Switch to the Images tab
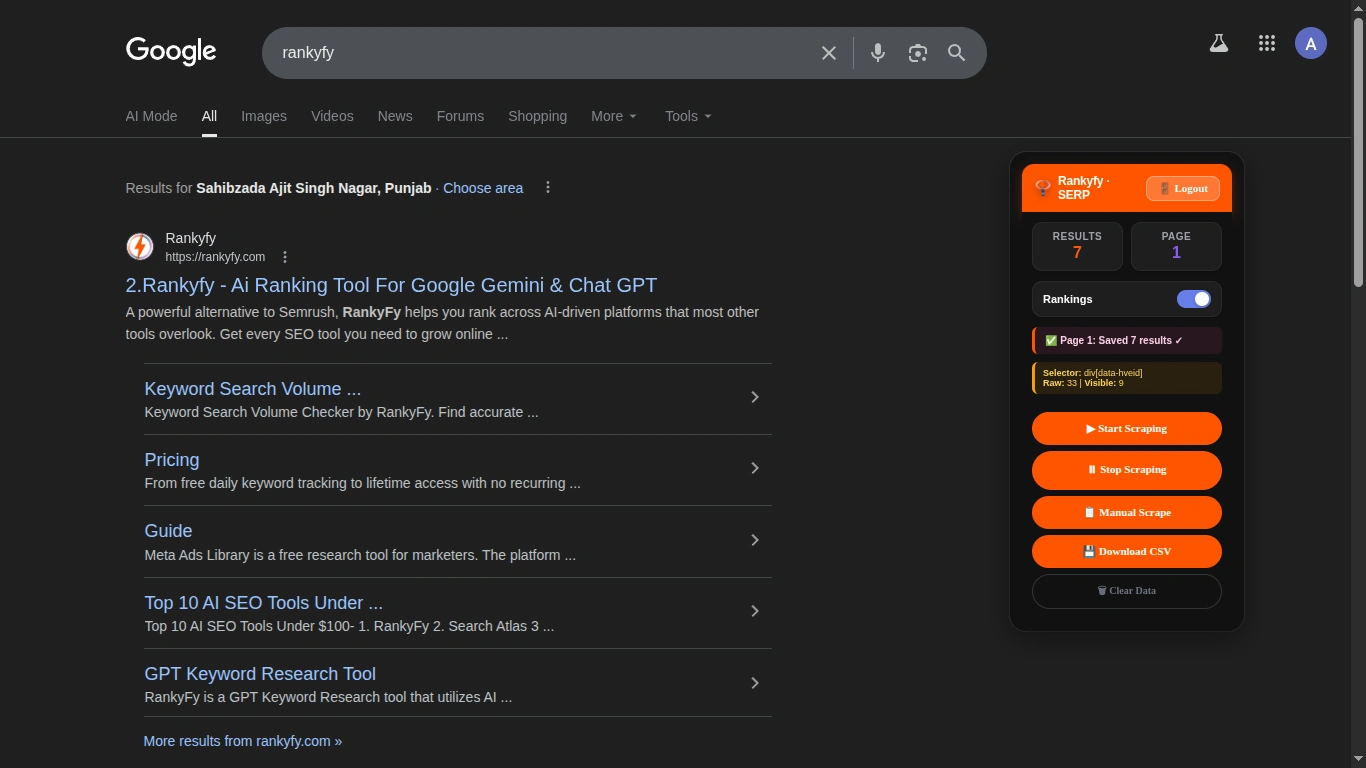1366x768 pixels. coord(264,116)
